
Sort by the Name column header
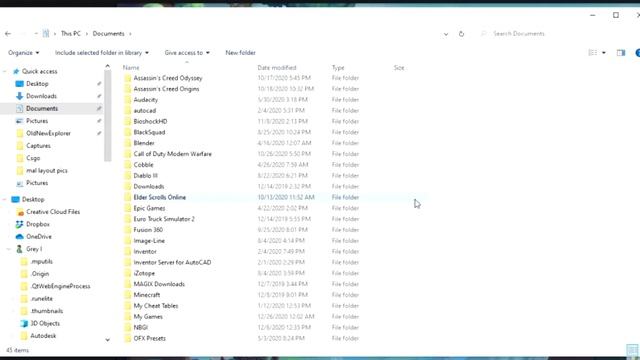[131, 68]
